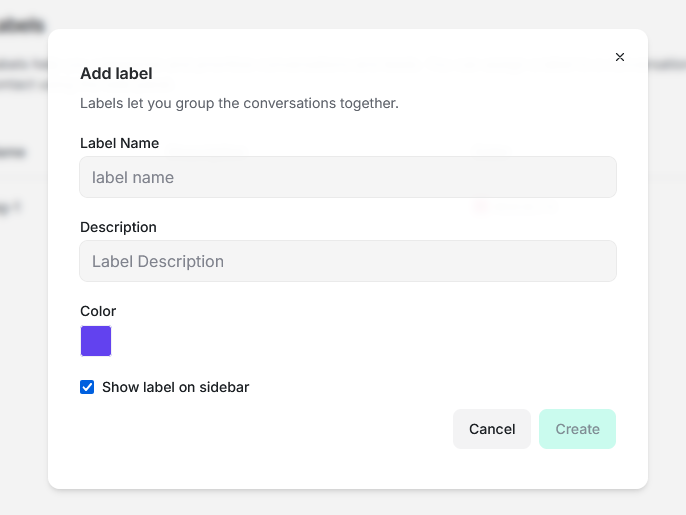Viewport: 686px width, 515px height.
Task: Select the 'Label Name' field caption
Action: click(119, 143)
